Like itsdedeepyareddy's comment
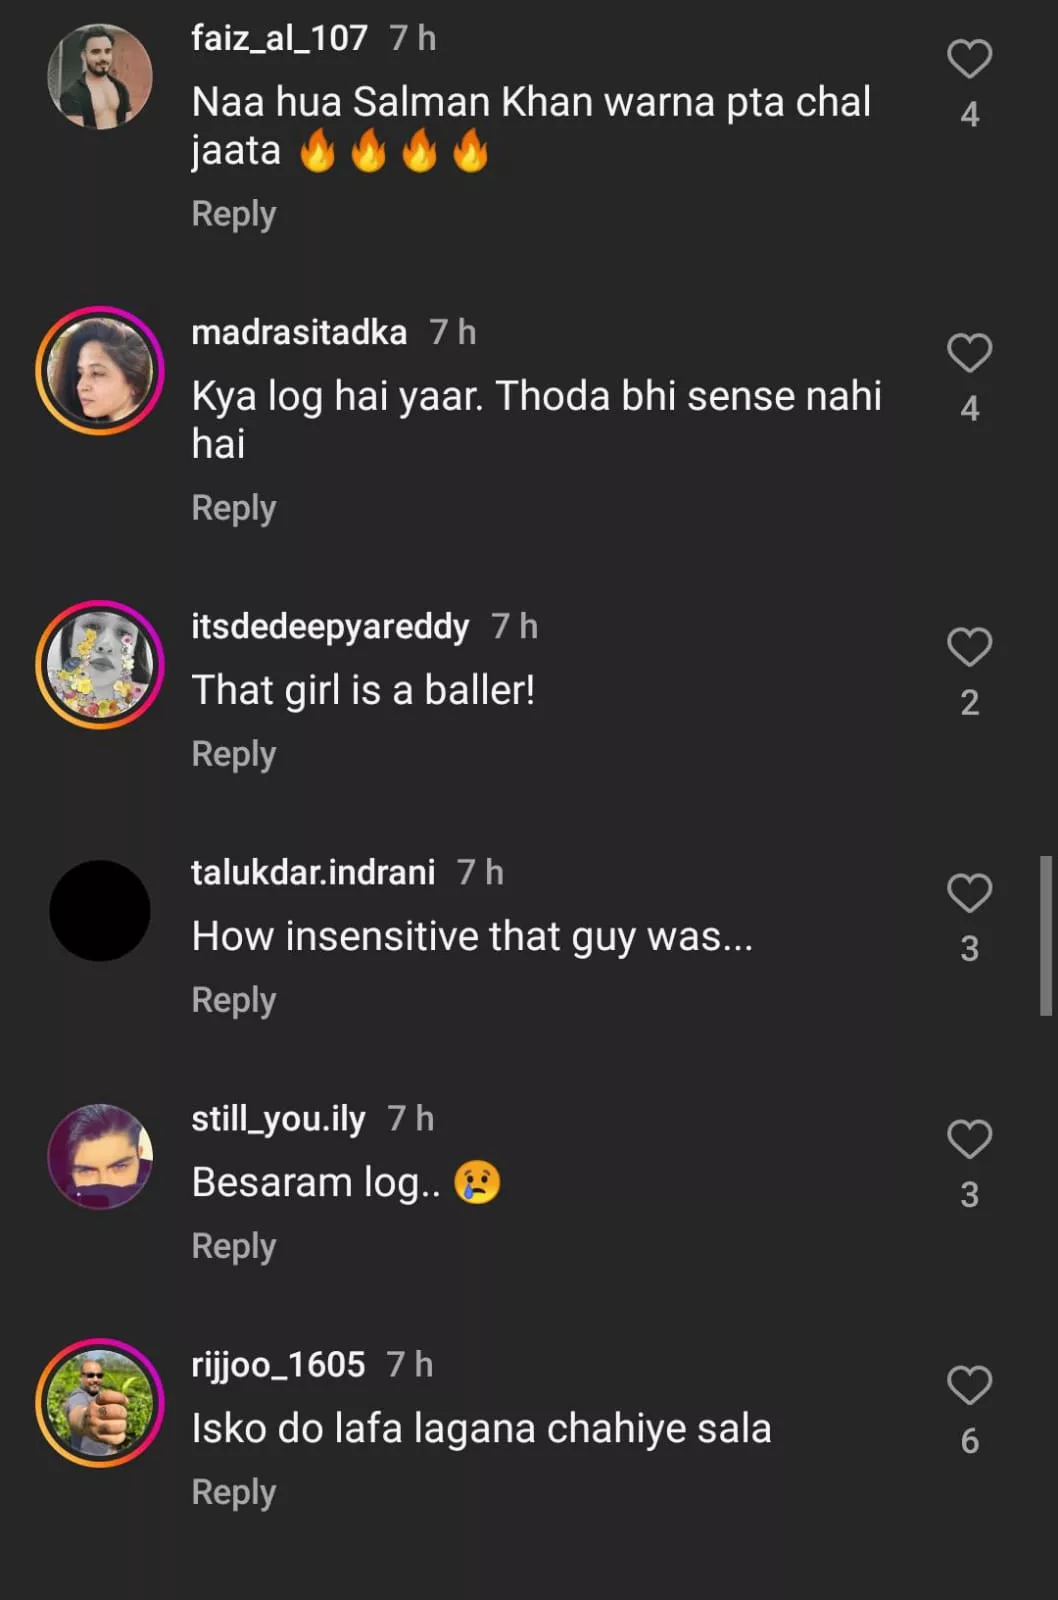Image resolution: width=1058 pixels, height=1600 pixels. (969, 647)
